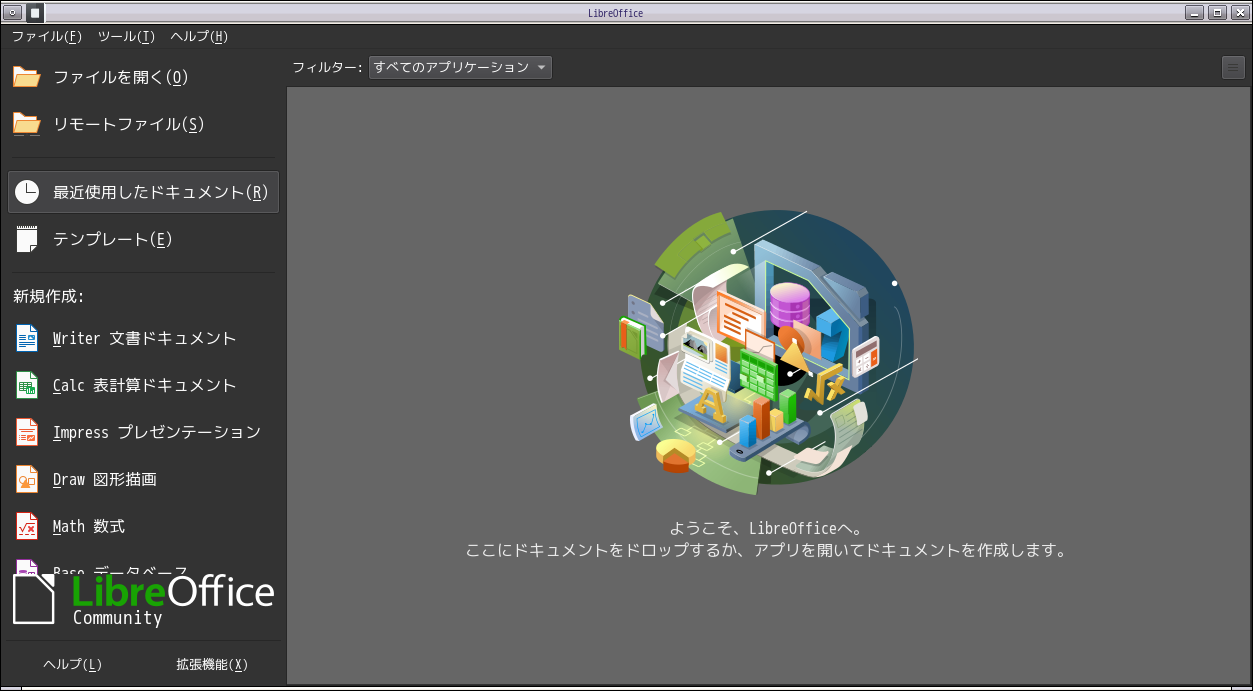Maximize the LibreOffice window
Screen dimensions: 1253x691
tap(1217, 13)
